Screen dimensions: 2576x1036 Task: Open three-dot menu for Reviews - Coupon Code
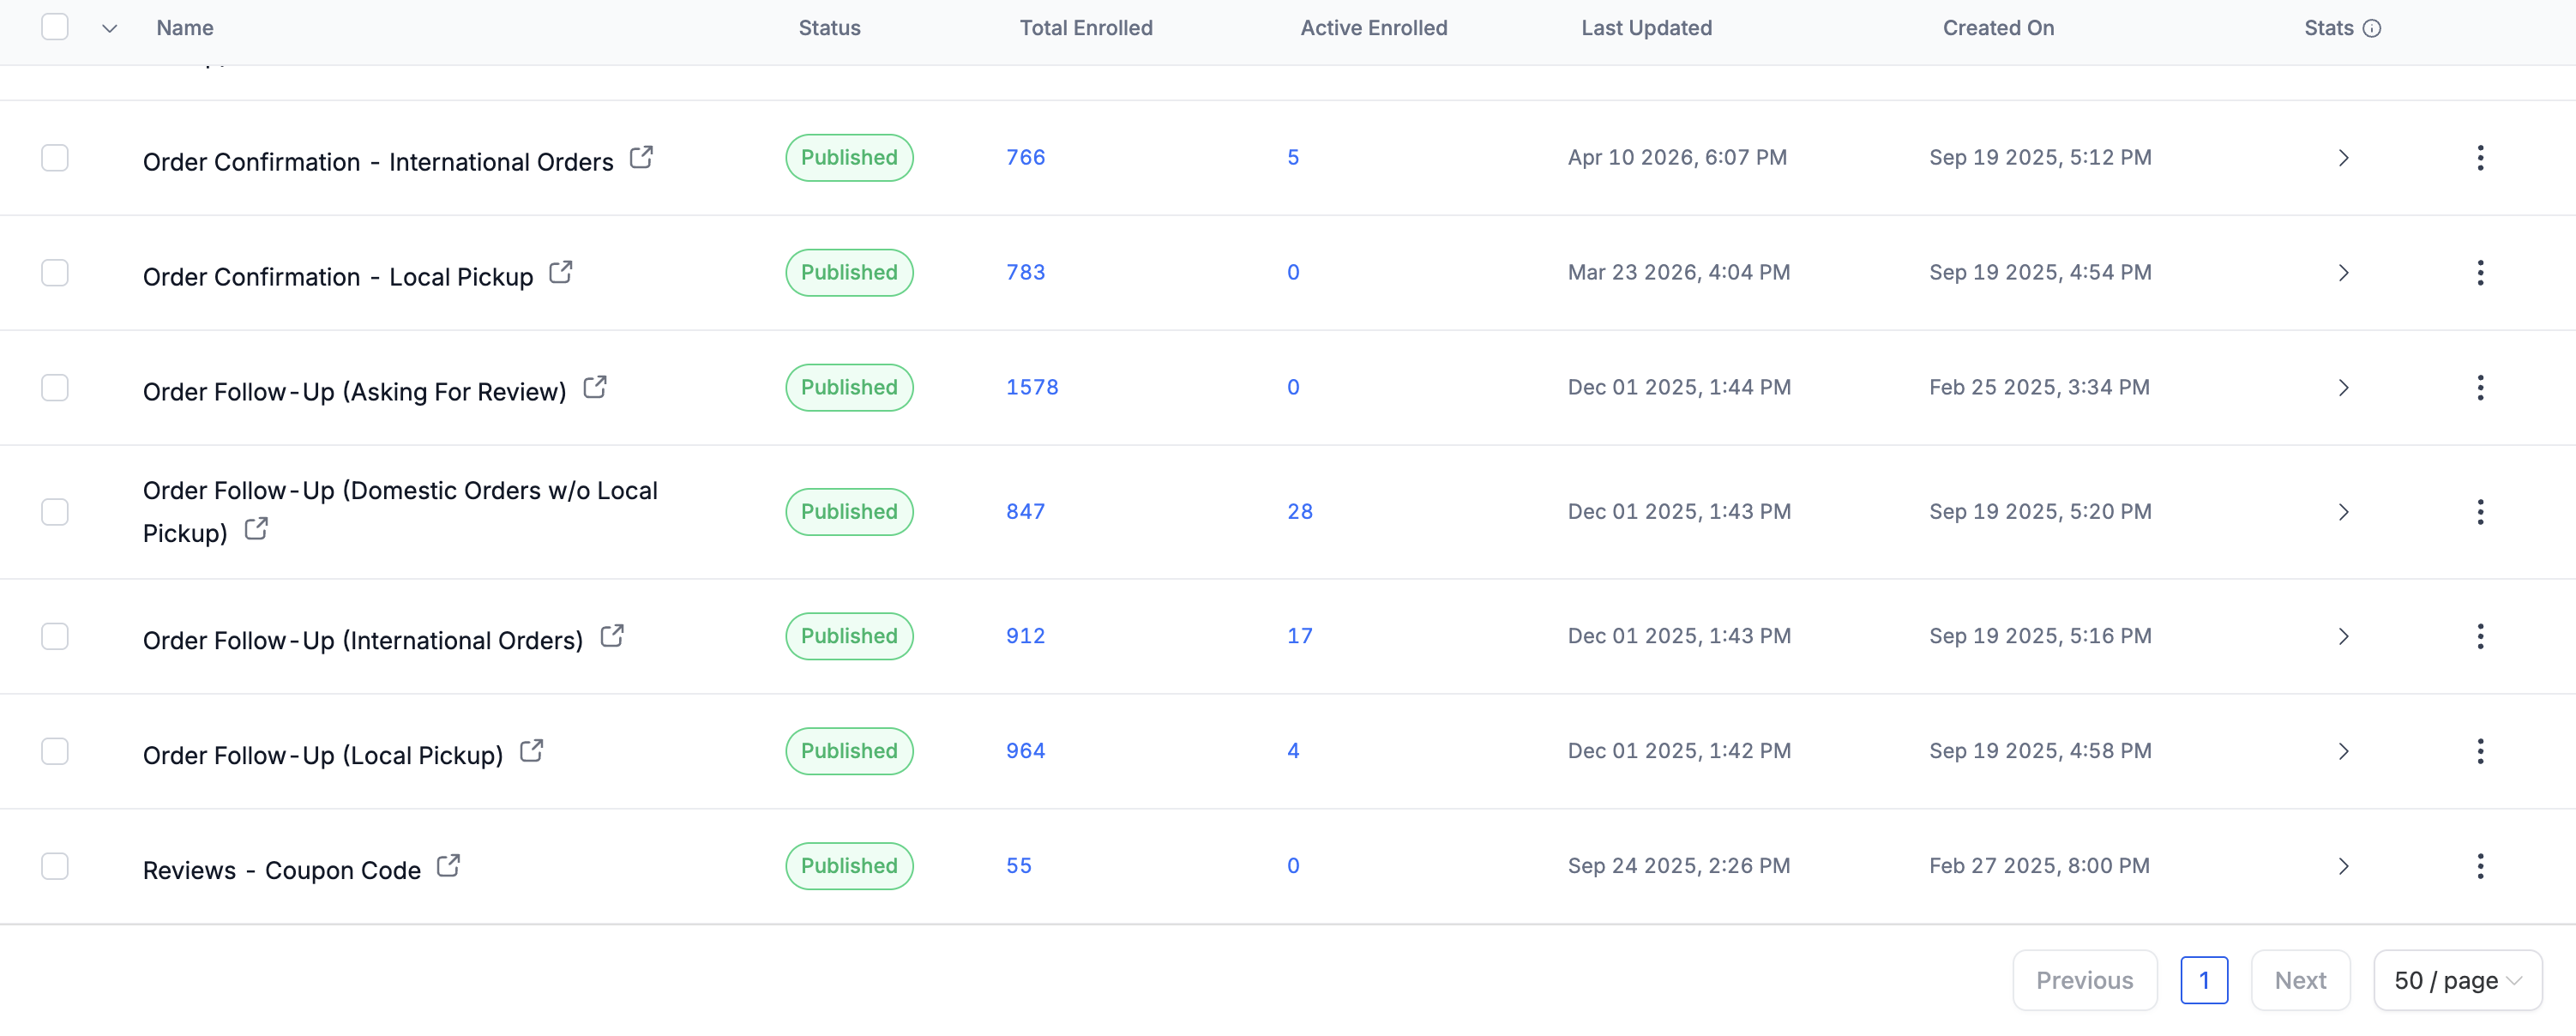(2480, 867)
